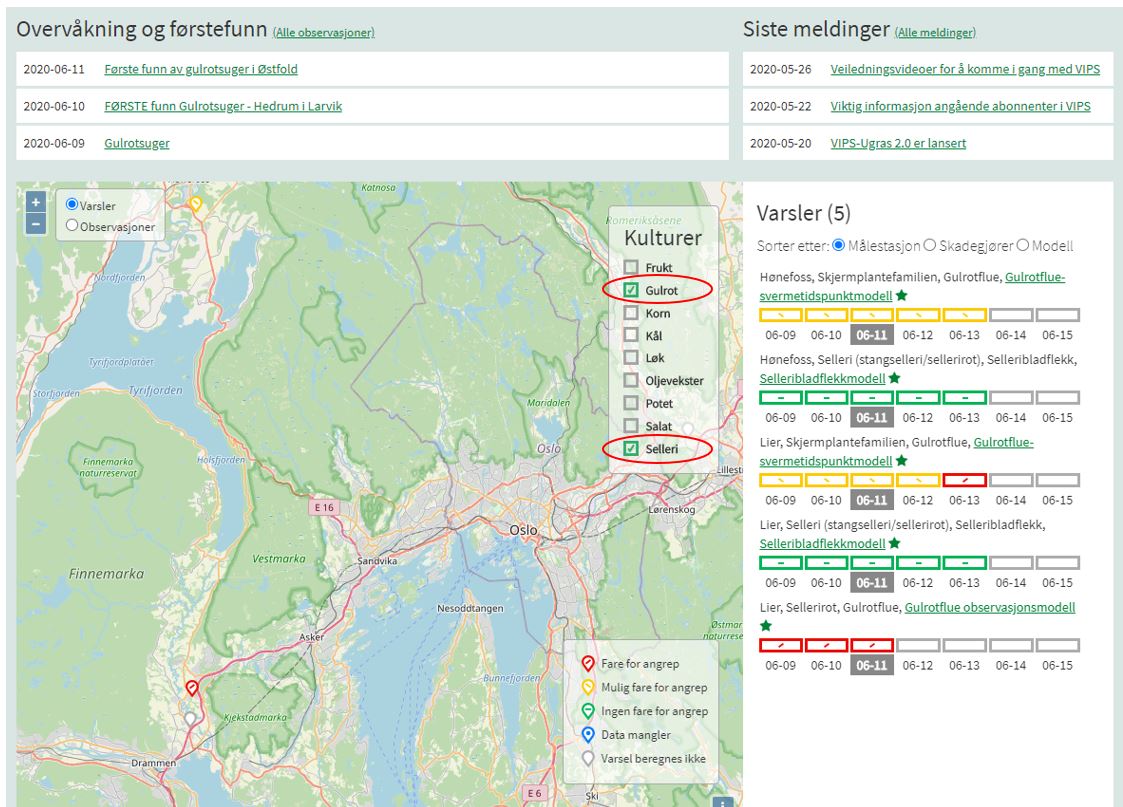Click the highlighted 06-11 date in Lier Gulrotflue observasjonsmodell row
The height and width of the screenshot is (807, 1123).
click(x=872, y=665)
